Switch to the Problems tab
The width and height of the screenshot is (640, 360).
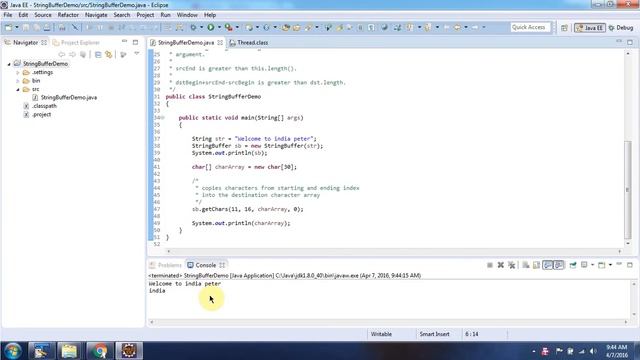pos(165,265)
